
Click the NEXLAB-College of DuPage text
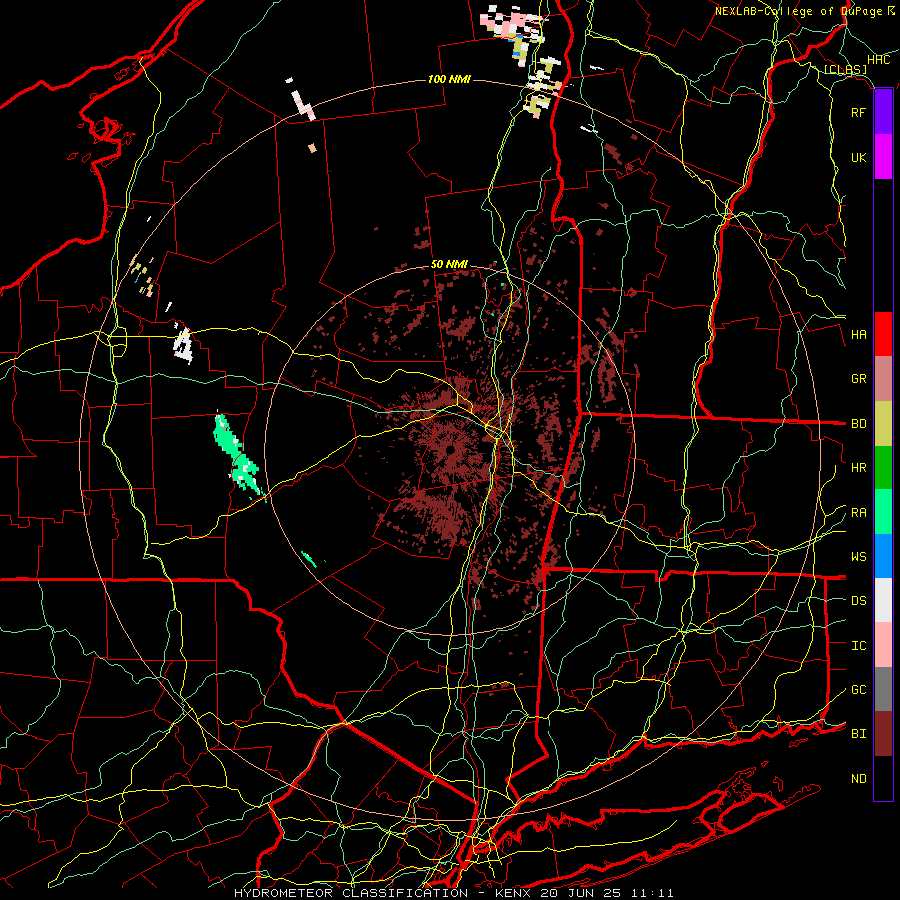(798, 11)
